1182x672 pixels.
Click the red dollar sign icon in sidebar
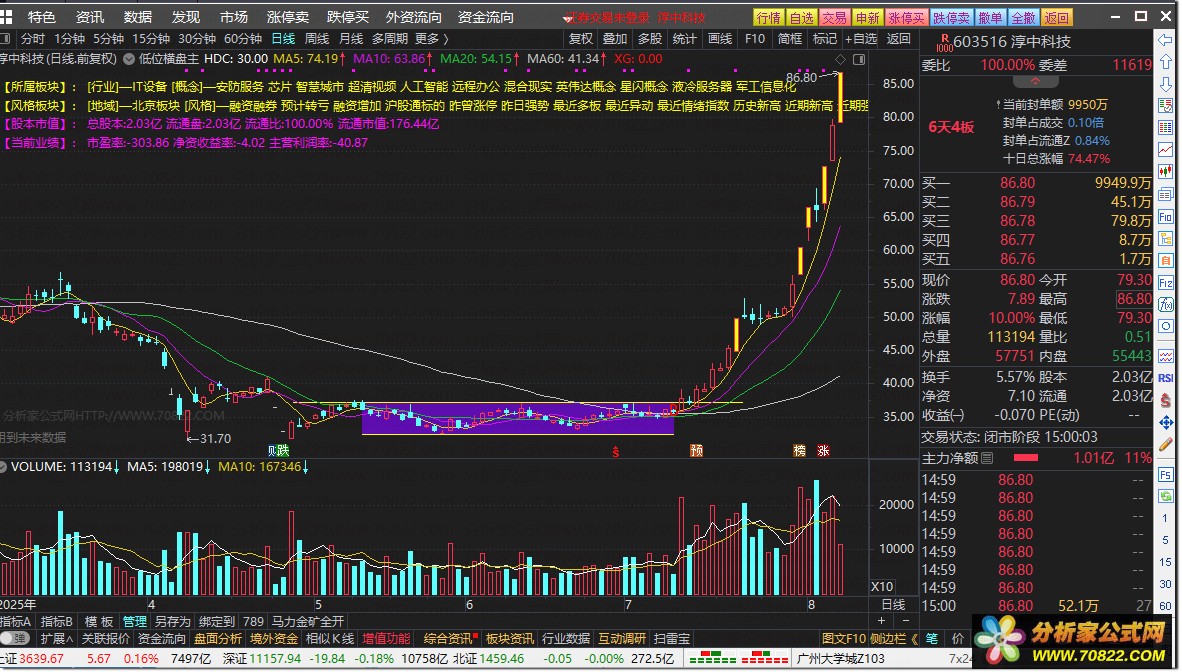pyautogui.click(x=1165, y=400)
